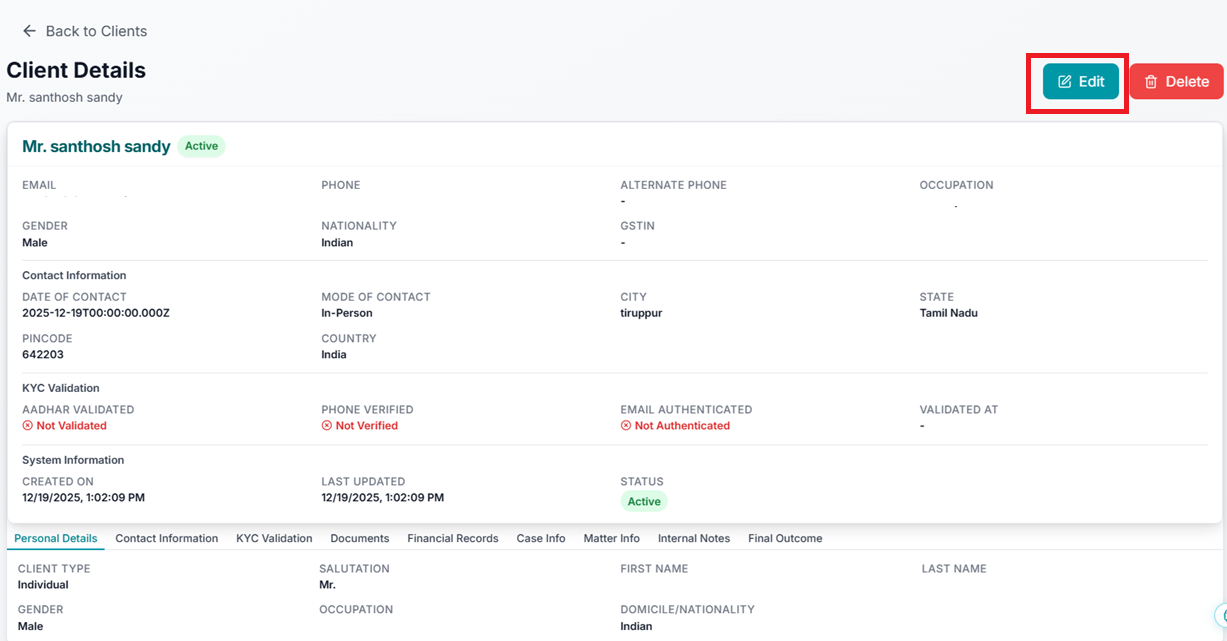Show the Internal Notes tab

[693, 538]
